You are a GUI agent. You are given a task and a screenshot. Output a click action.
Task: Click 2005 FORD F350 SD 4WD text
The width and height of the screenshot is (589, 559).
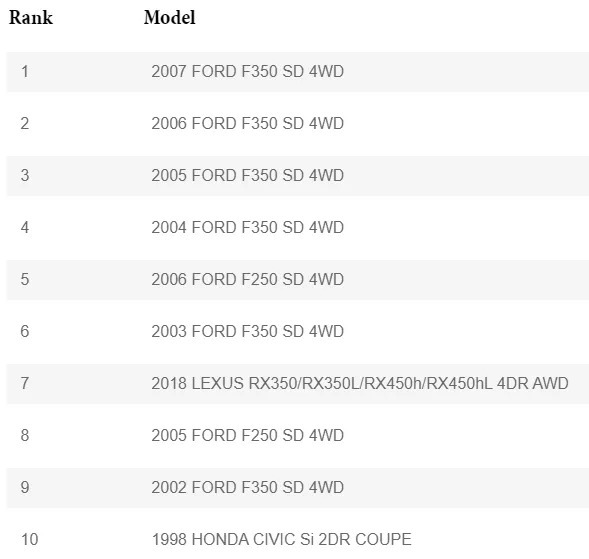248,175
